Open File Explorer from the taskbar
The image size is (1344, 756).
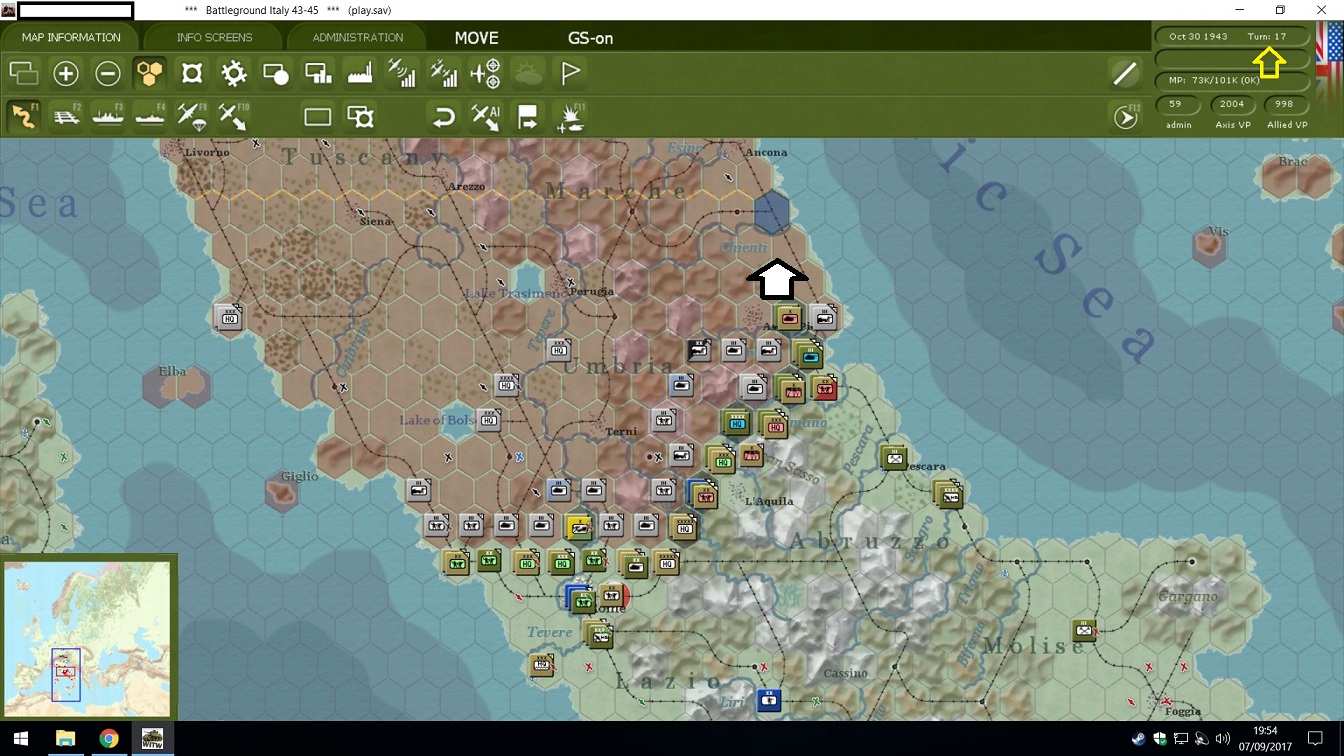click(x=65, y=739)
